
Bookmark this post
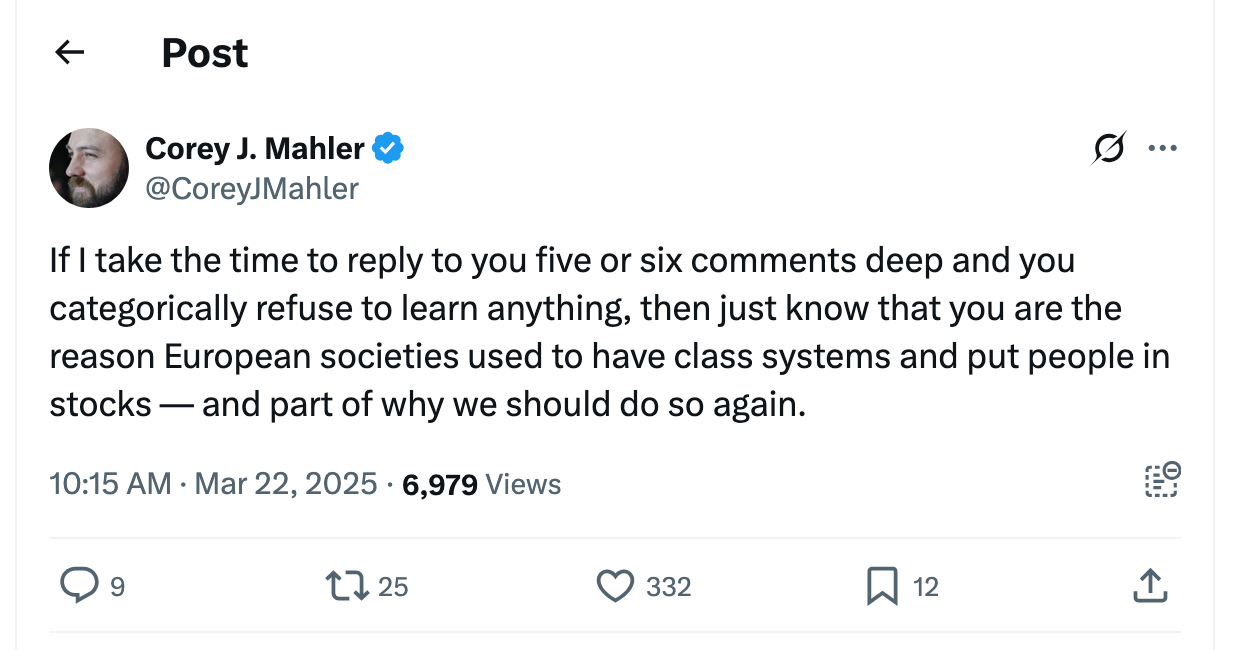tap(882, 586)
